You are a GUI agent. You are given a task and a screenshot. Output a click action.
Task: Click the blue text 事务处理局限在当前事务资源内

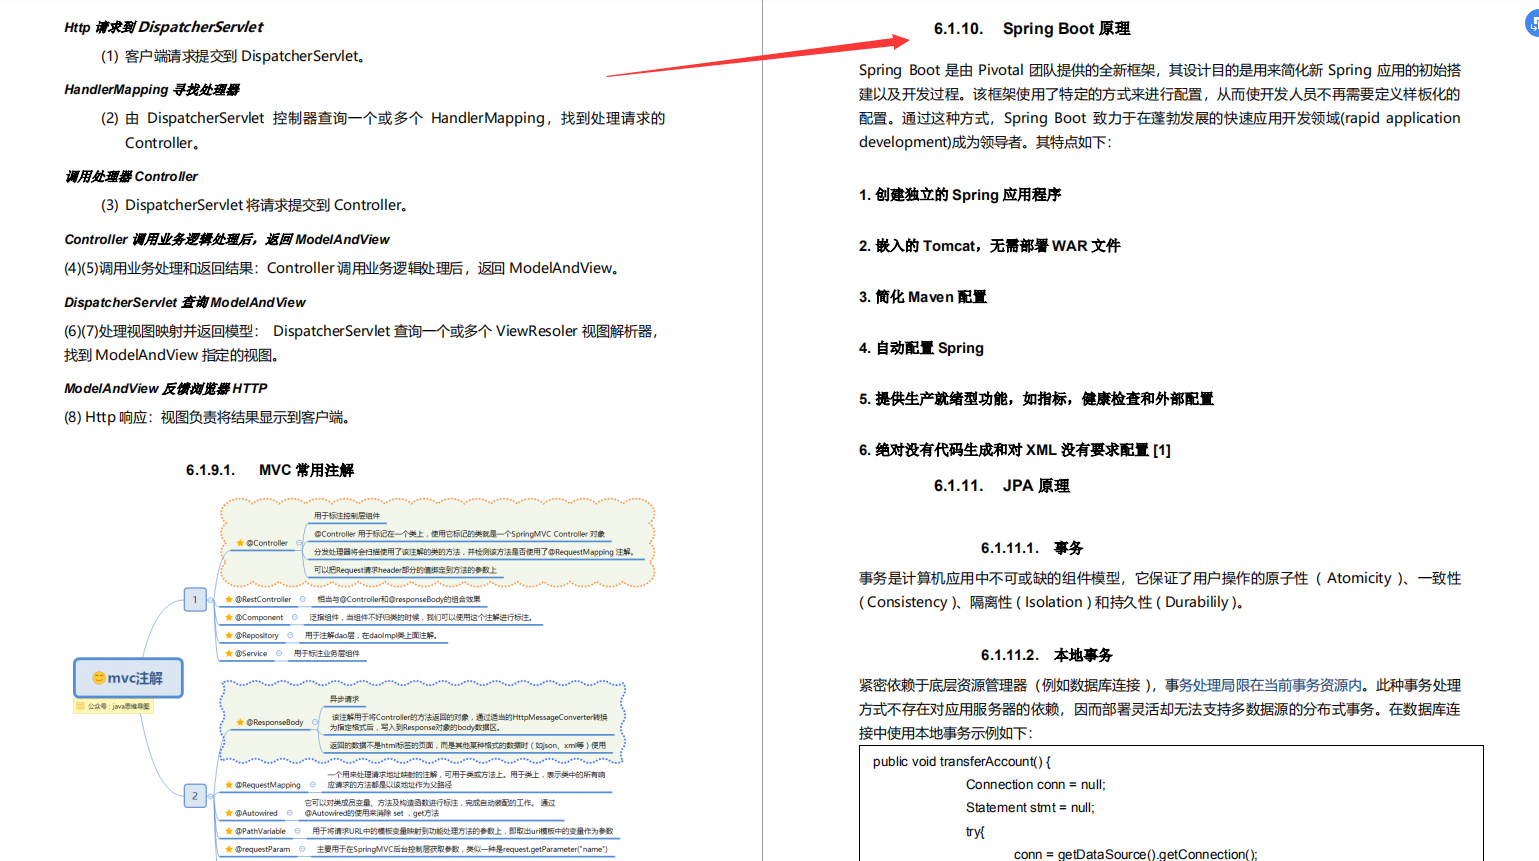tap(1263, 685)
